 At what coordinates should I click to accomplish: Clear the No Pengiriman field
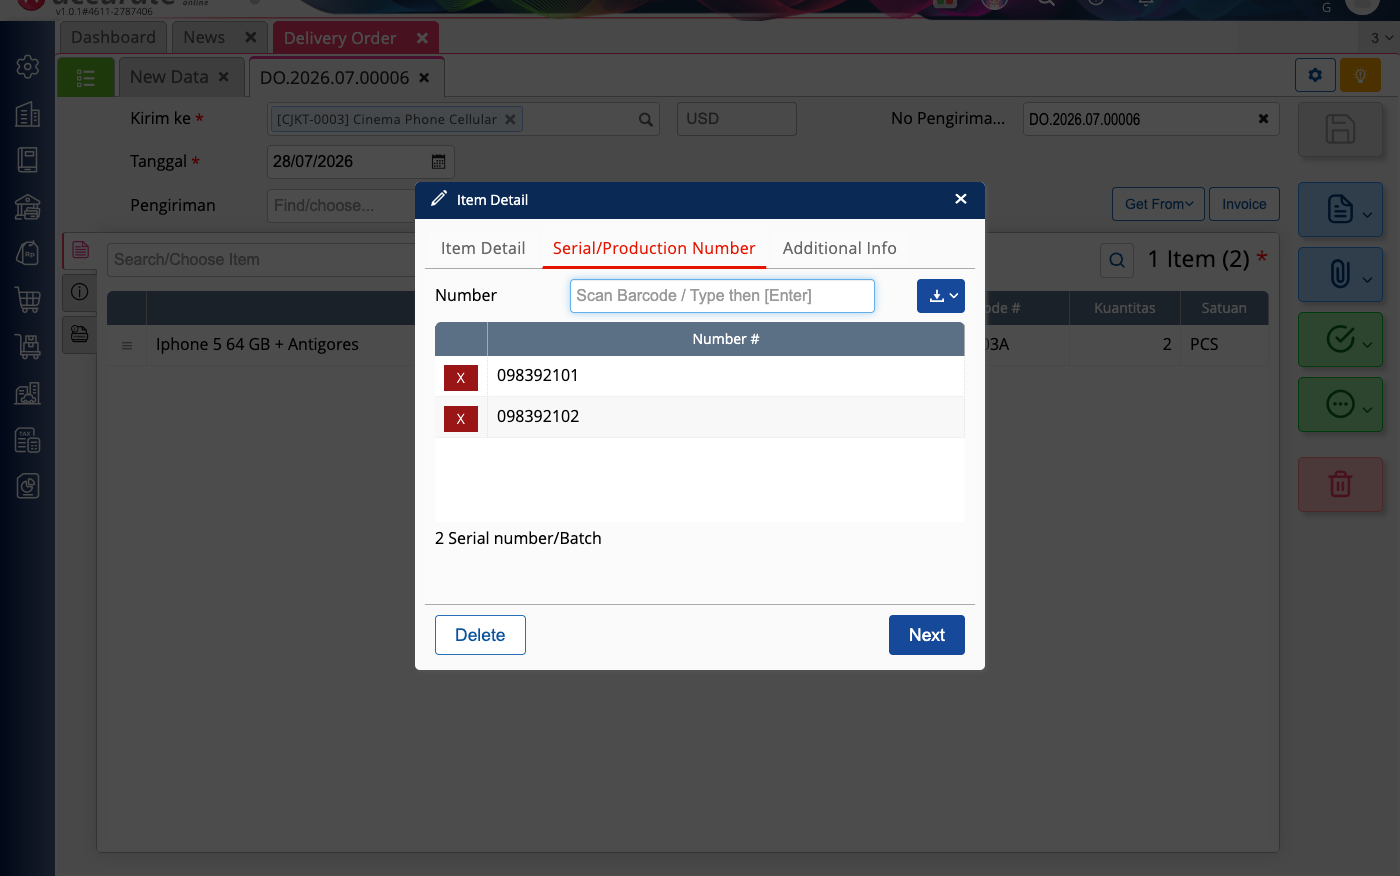1263,119
